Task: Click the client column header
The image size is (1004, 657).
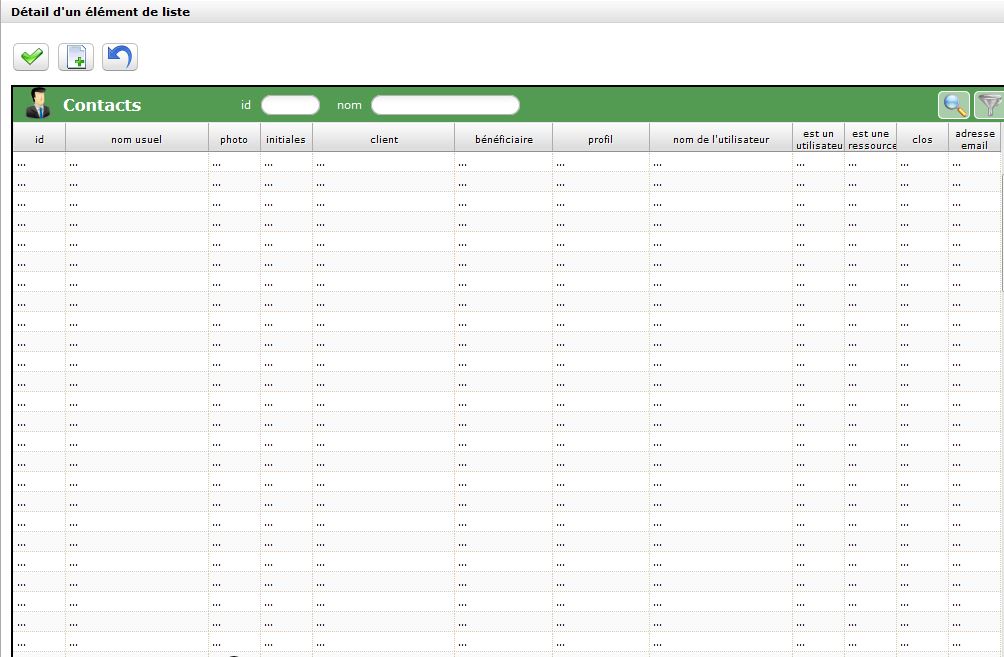Action: pos(384,139)
